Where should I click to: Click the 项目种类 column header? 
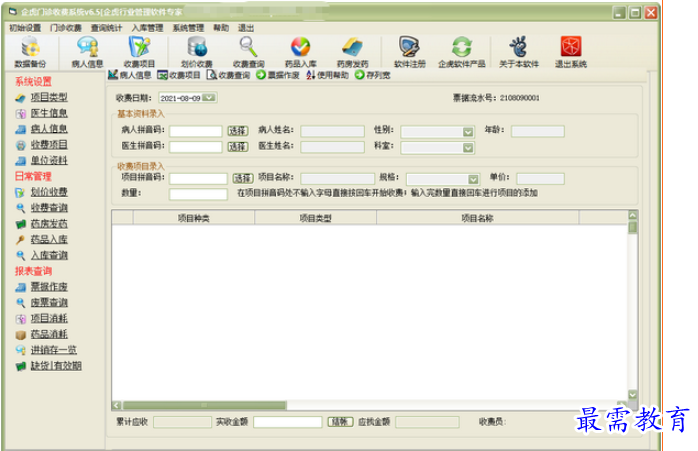(x=194, y=218)
